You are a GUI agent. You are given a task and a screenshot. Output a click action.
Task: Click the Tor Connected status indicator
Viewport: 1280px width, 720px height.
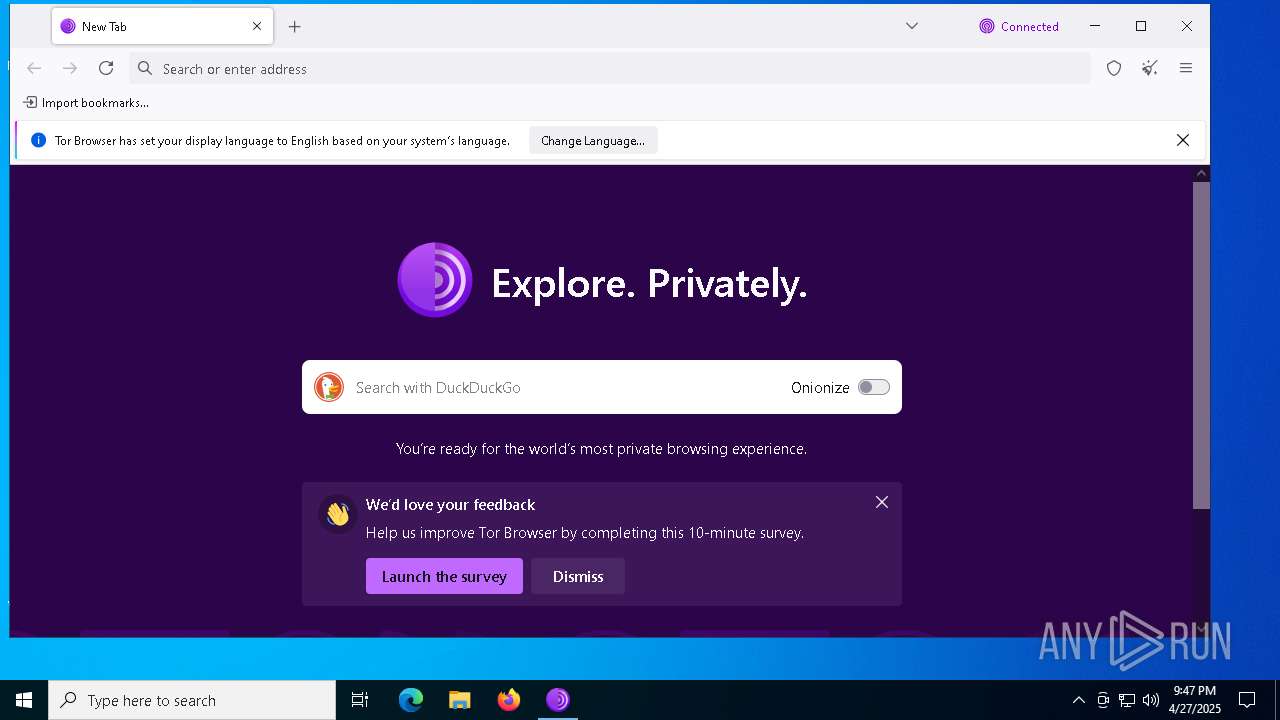tap(1019, 27)
